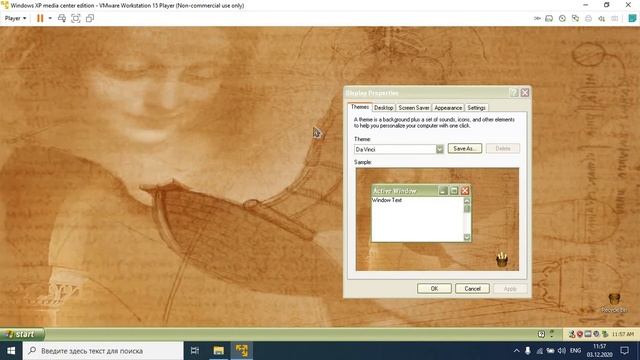Click the Recycle Bin desktop icon
The width and height of the screenshot is (640, 360).
[614, 303]
